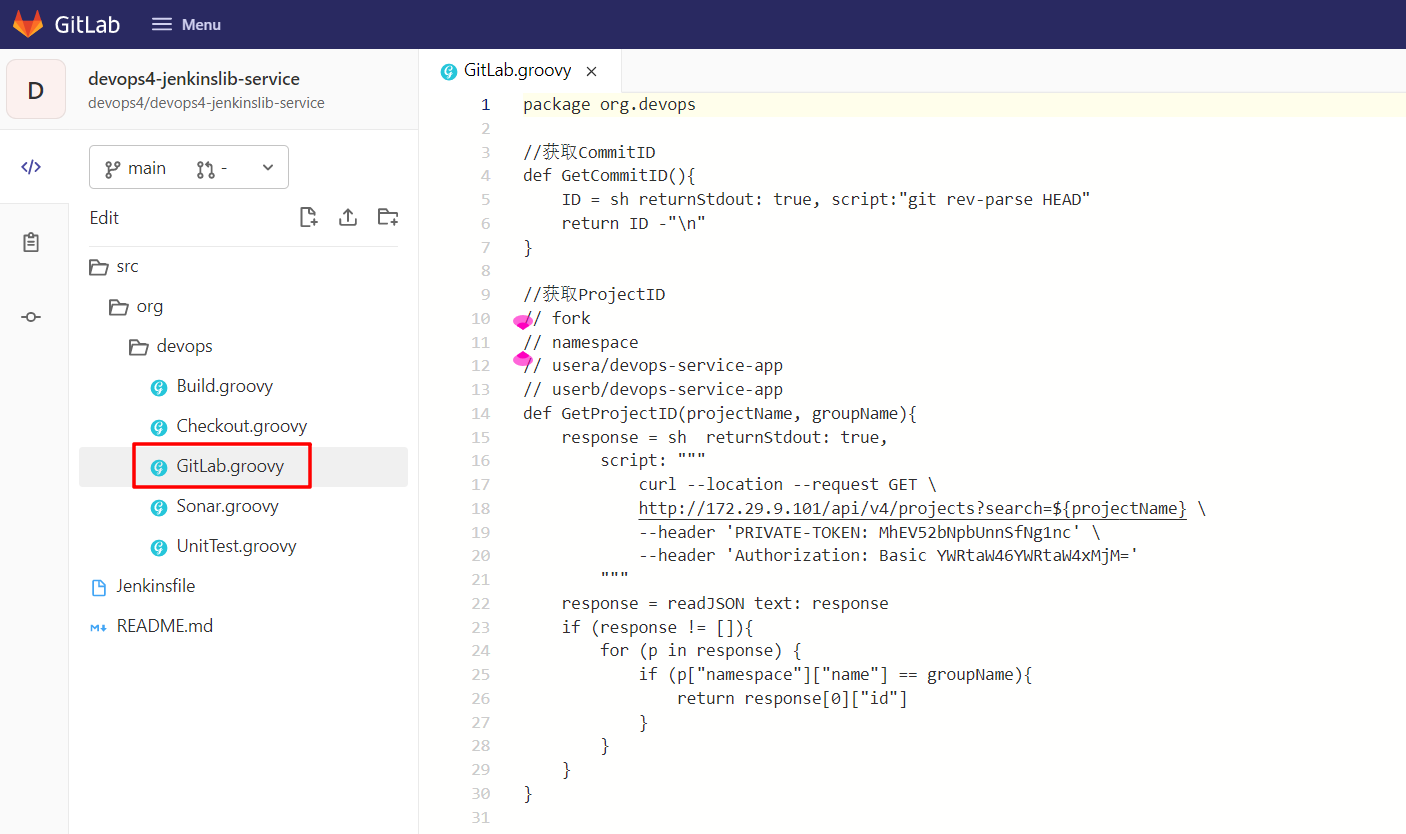The width and height of the screenshot is (1406, 834).
Task: Open Checkout.groovy in the file tree
Action: 243,427
